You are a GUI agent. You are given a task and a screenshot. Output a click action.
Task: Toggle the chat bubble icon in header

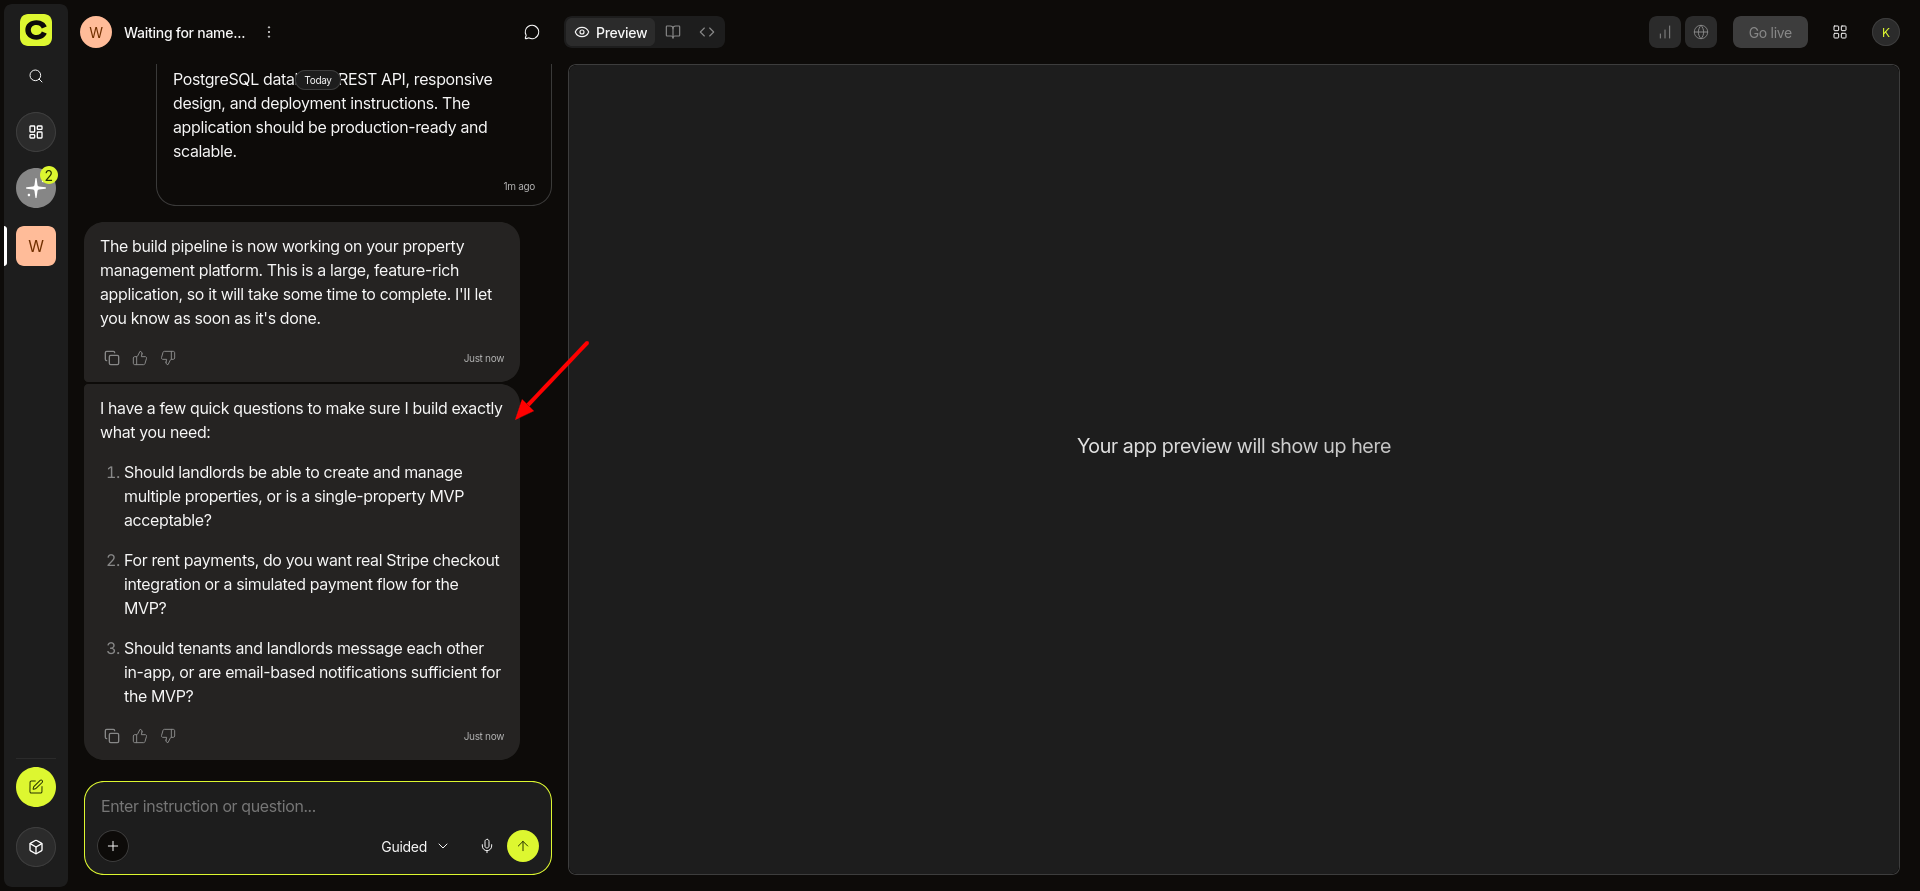click(x=532, y=32)
